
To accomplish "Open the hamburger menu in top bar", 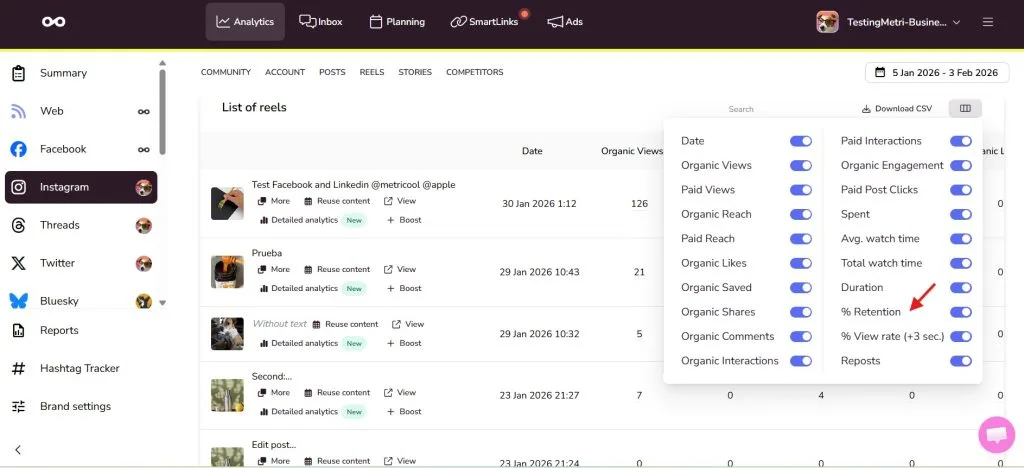I will (988, 22).
